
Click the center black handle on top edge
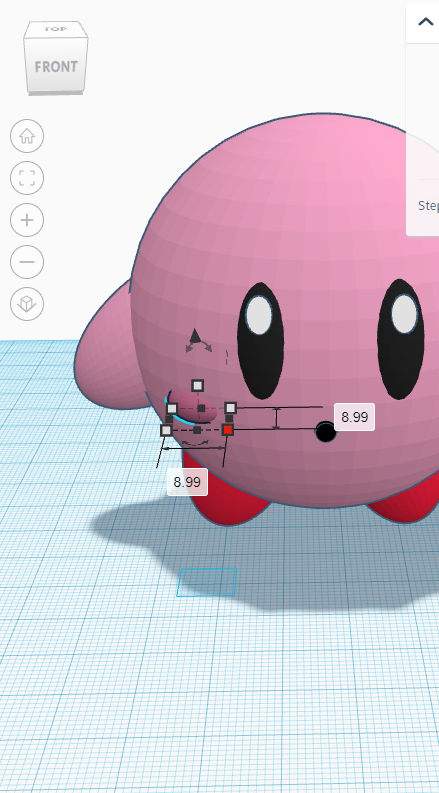201,408
